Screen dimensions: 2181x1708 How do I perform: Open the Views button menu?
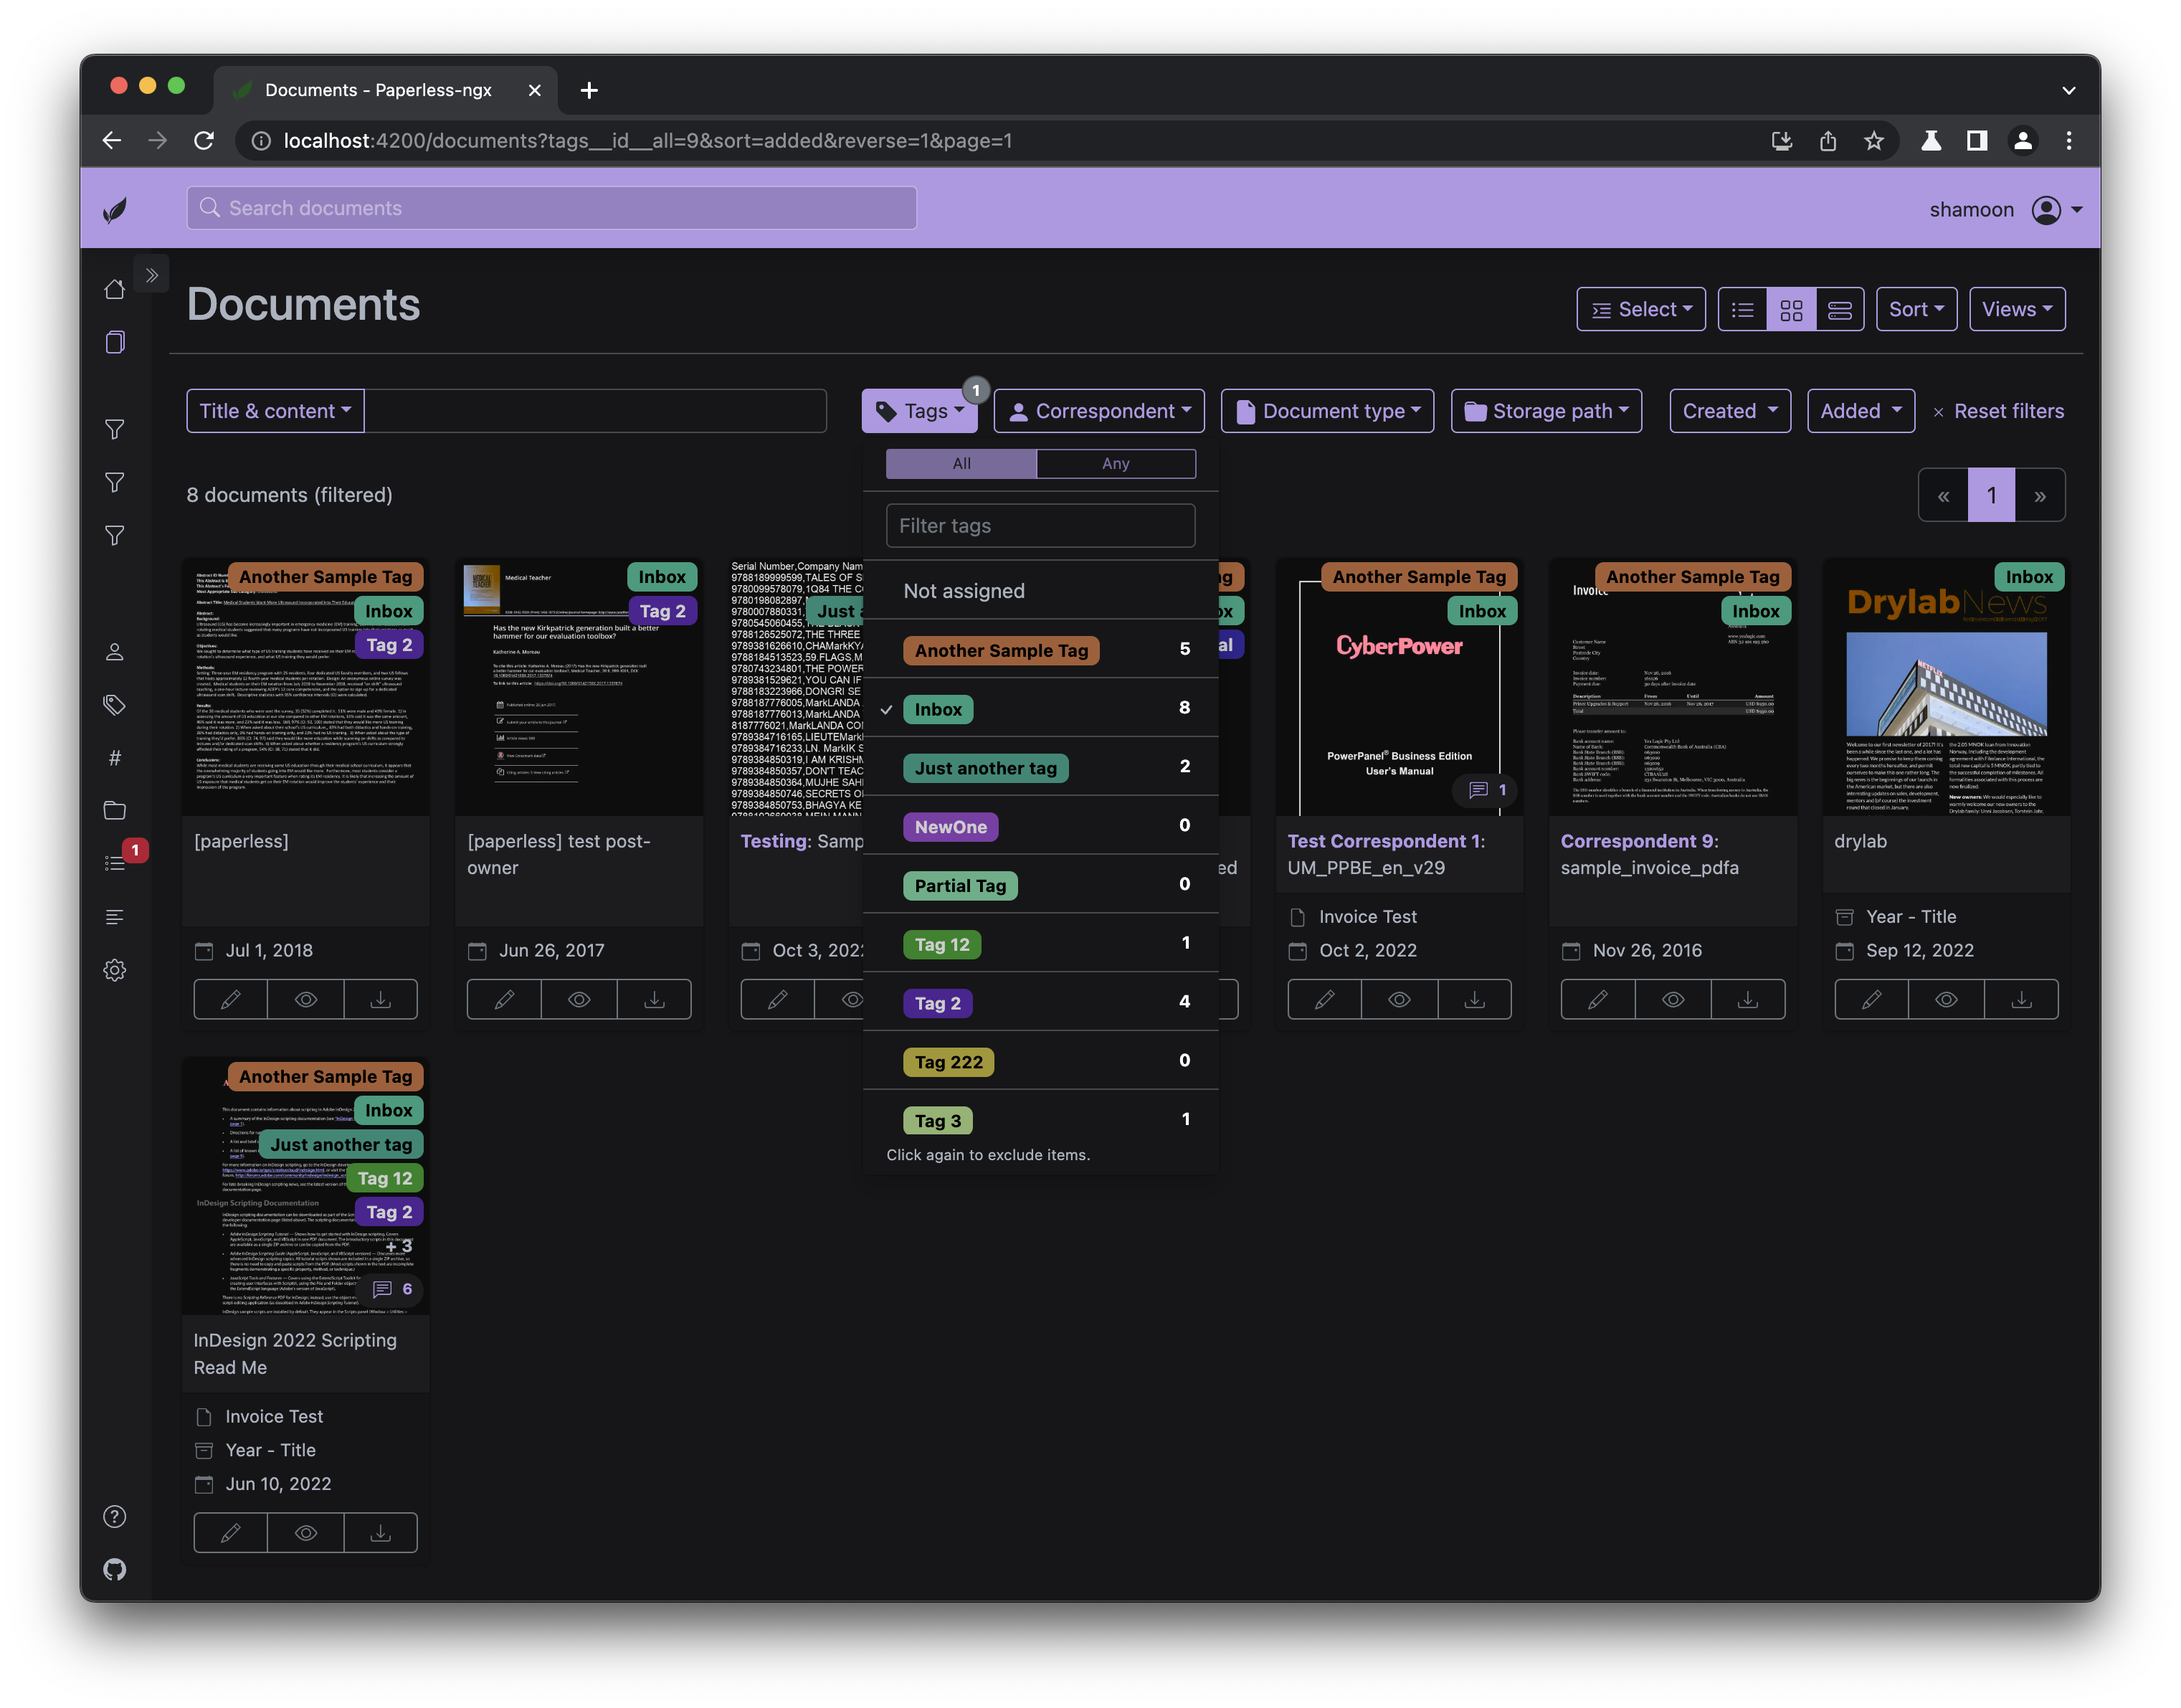click(x=2017, y=310)
